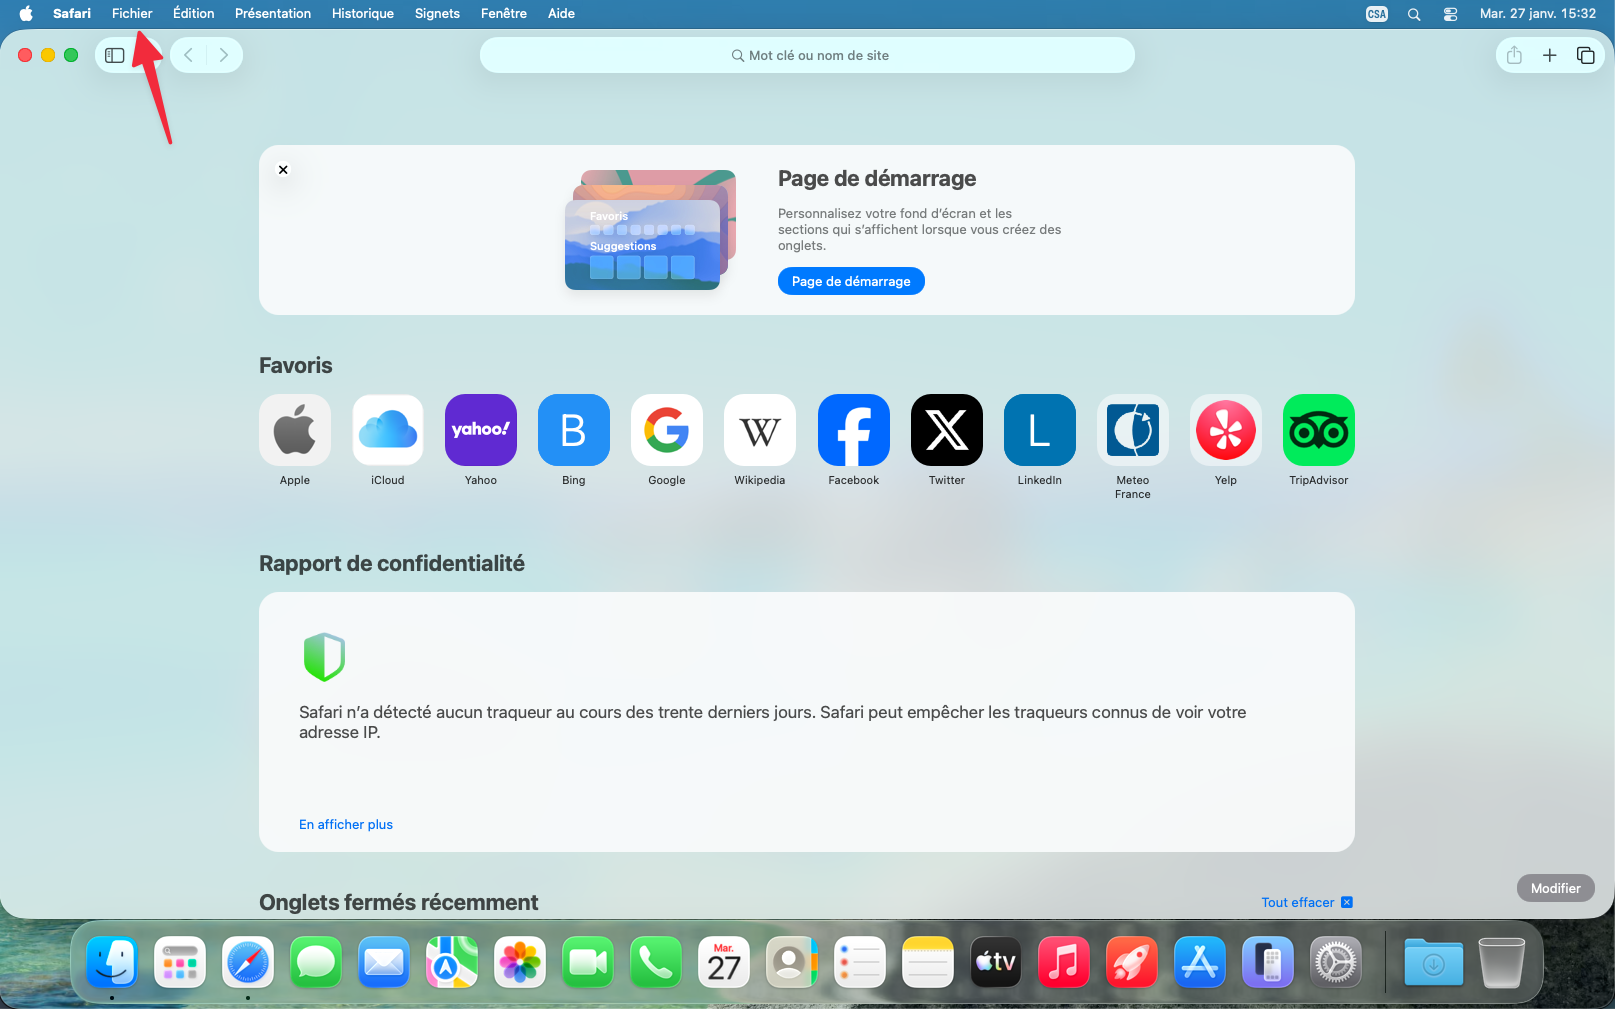Click the date and time in menu bar
Image resolution: width=1615 pixels, height=1009 pixels.
tap(1538, 13)
